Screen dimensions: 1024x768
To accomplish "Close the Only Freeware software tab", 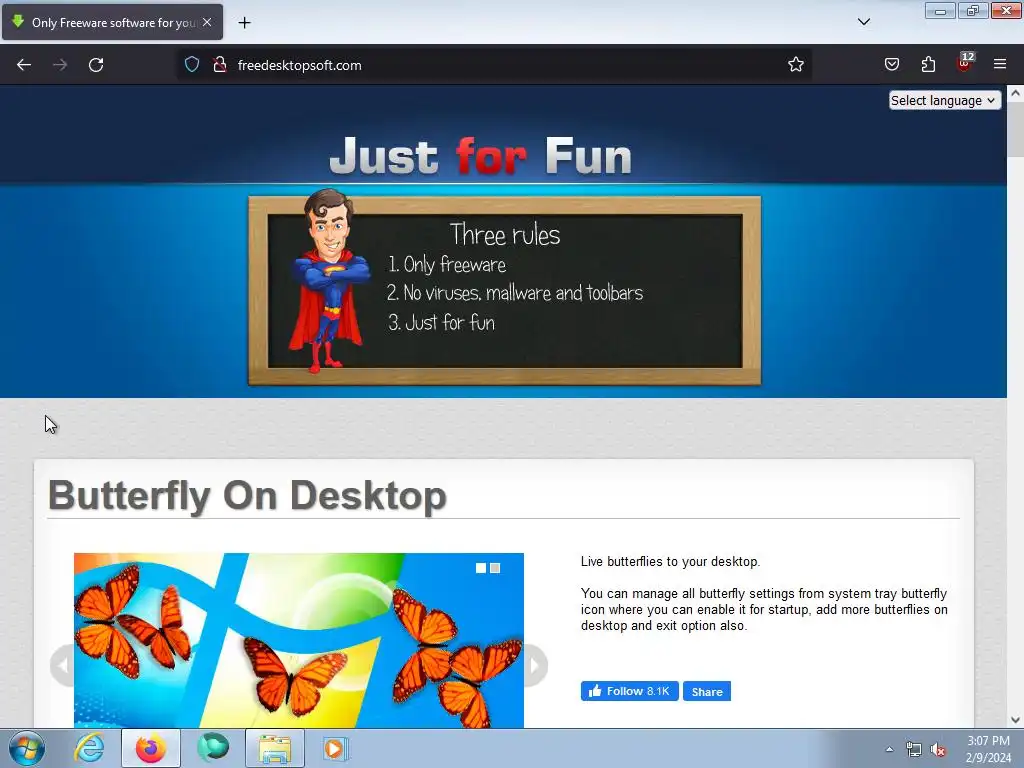I will pyautogui.click(x=207, y=22).
